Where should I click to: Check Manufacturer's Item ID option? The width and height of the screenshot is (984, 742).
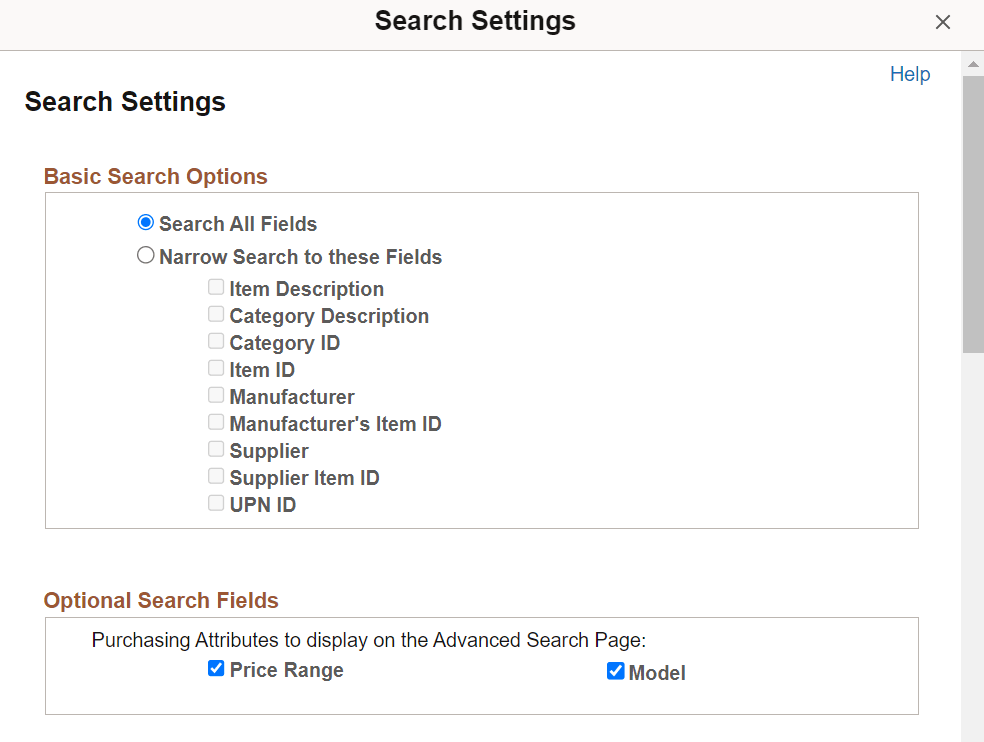215,421
